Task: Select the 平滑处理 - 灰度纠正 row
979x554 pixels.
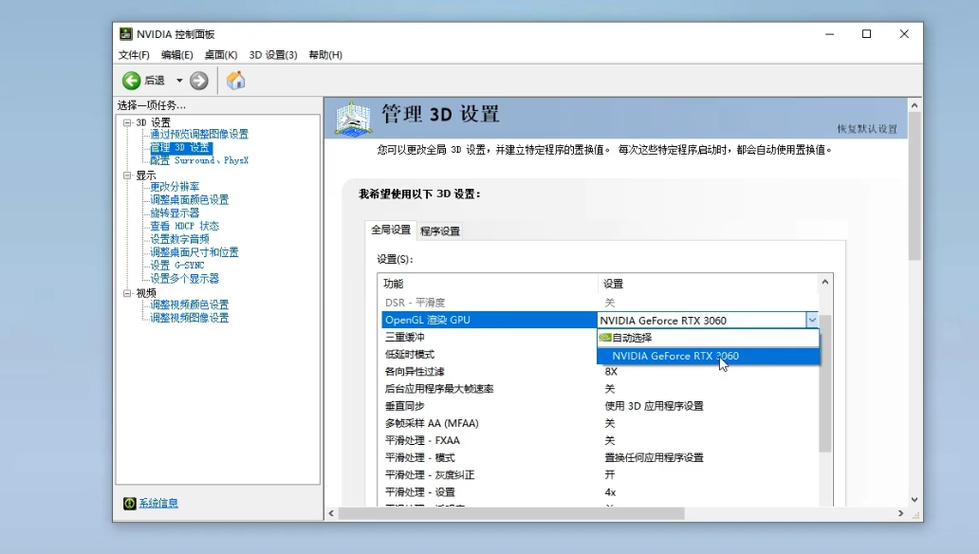Action: coord(601,475)
